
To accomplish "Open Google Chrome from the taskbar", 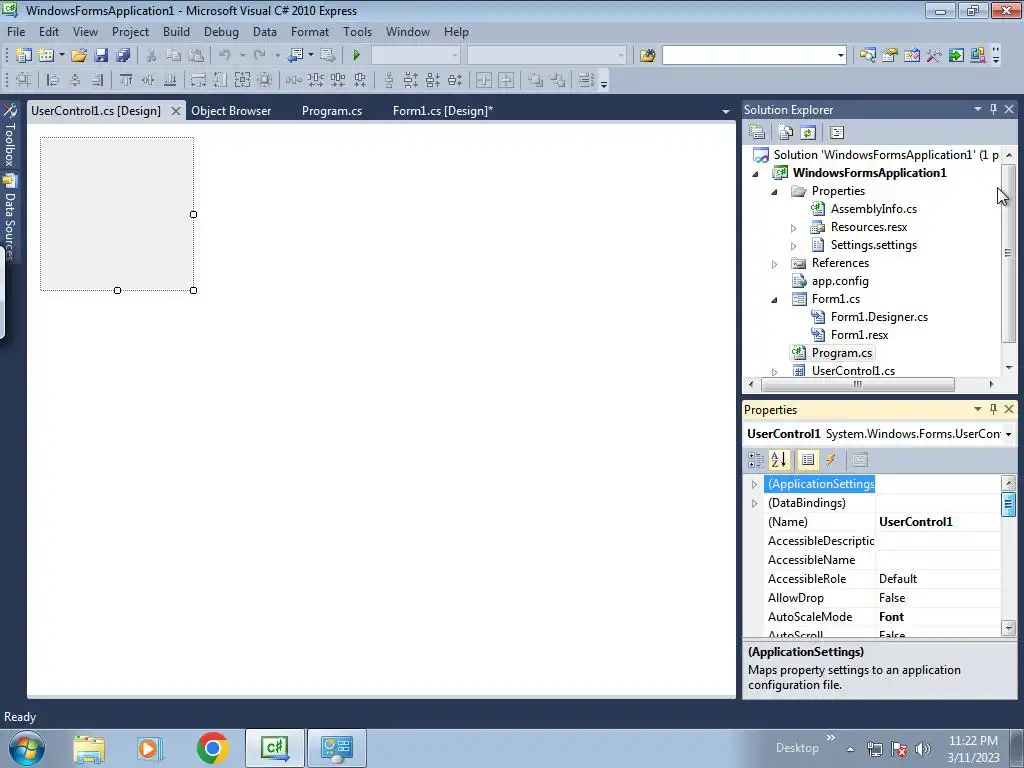I will [x=212, y=748].
